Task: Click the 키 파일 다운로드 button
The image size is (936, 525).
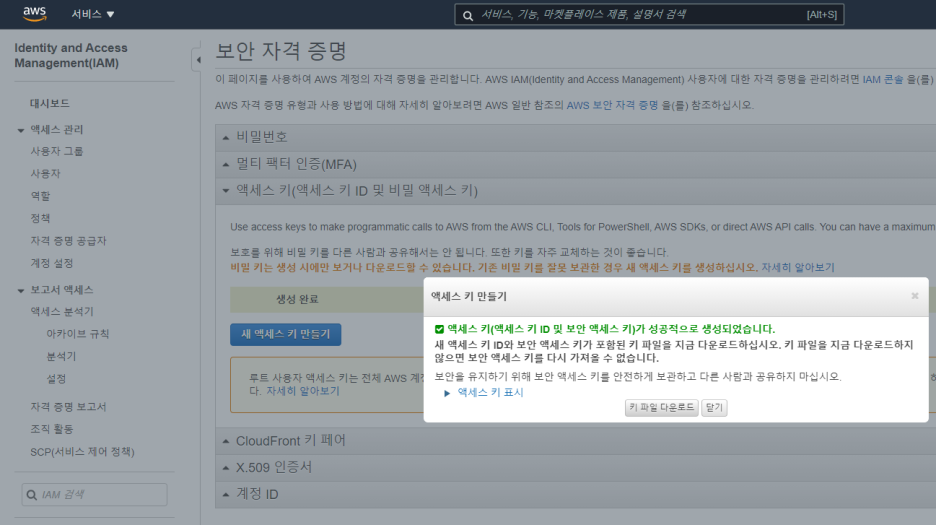Action: pos(662,408)
